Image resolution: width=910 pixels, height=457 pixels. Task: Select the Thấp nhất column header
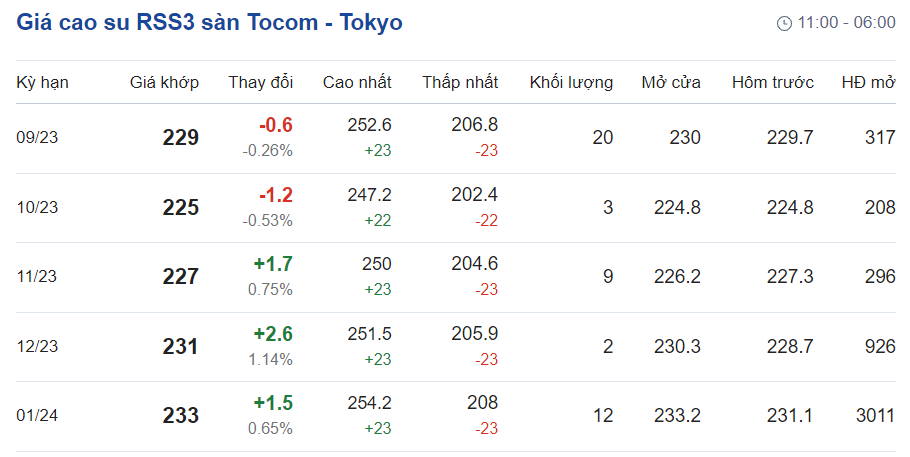click(x=460, y=82)
